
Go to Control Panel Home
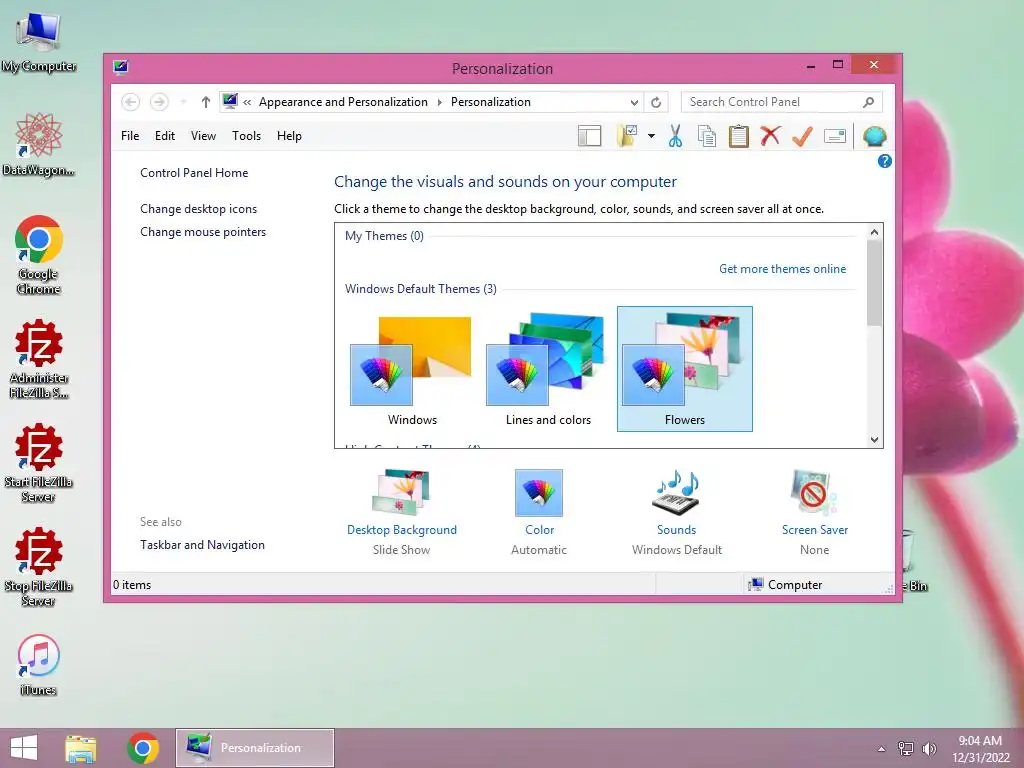coord(194,173)
